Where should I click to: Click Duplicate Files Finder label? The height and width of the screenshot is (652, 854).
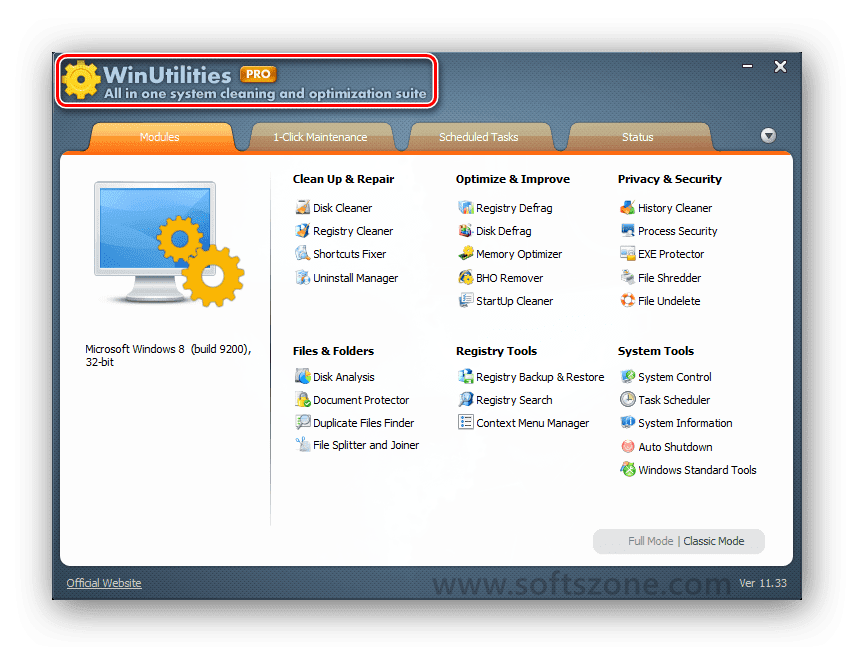click(364, 423)
